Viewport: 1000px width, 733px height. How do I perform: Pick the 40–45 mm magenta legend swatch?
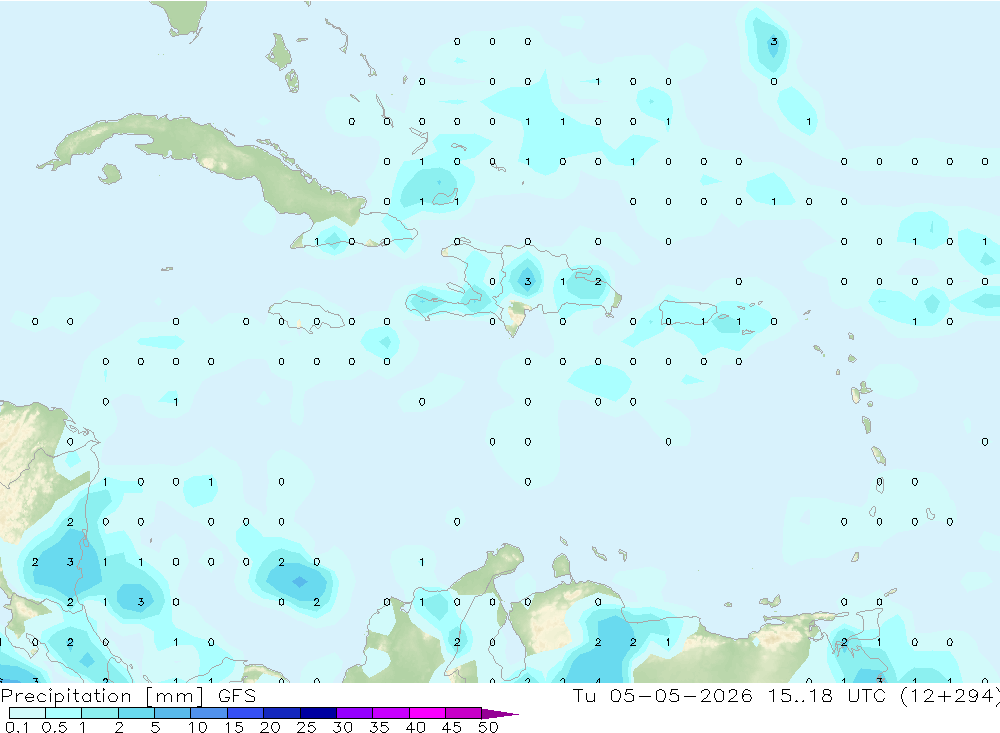point(427,713)
